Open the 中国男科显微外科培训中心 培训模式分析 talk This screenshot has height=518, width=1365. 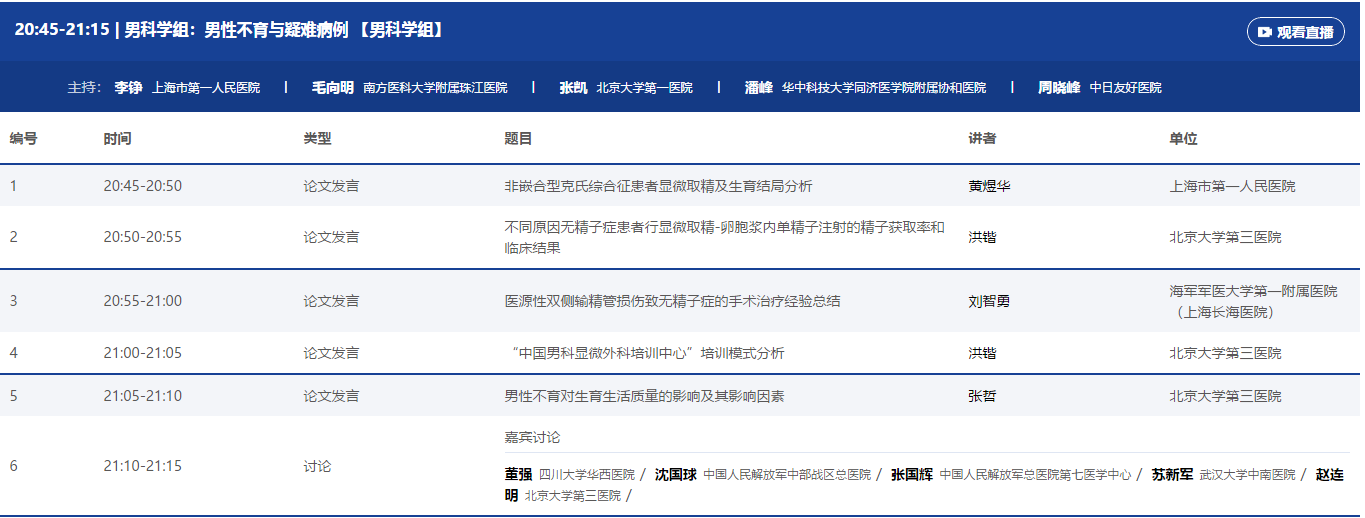pos(647,353)
